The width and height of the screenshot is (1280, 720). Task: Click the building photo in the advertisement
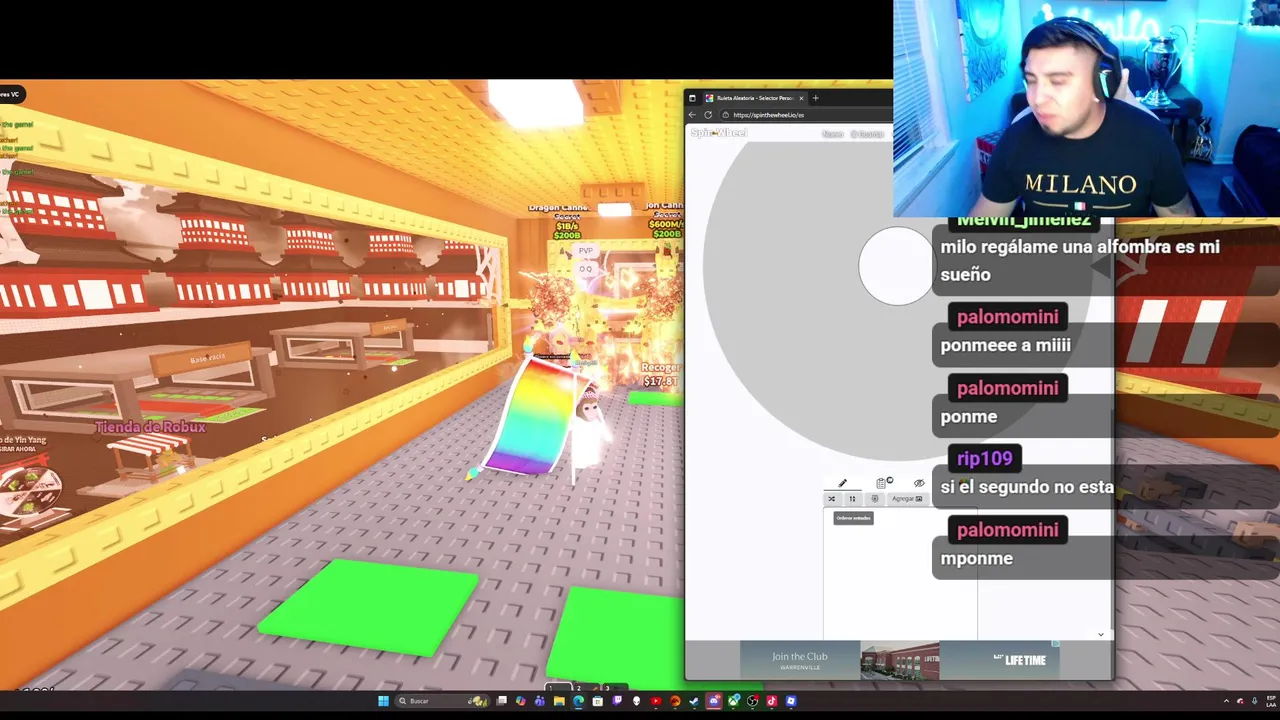(900, 661)
